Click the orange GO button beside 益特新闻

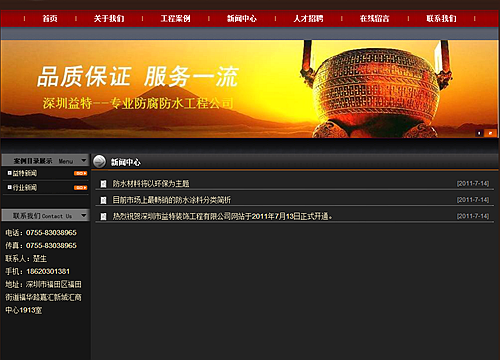tap(80, 173)
